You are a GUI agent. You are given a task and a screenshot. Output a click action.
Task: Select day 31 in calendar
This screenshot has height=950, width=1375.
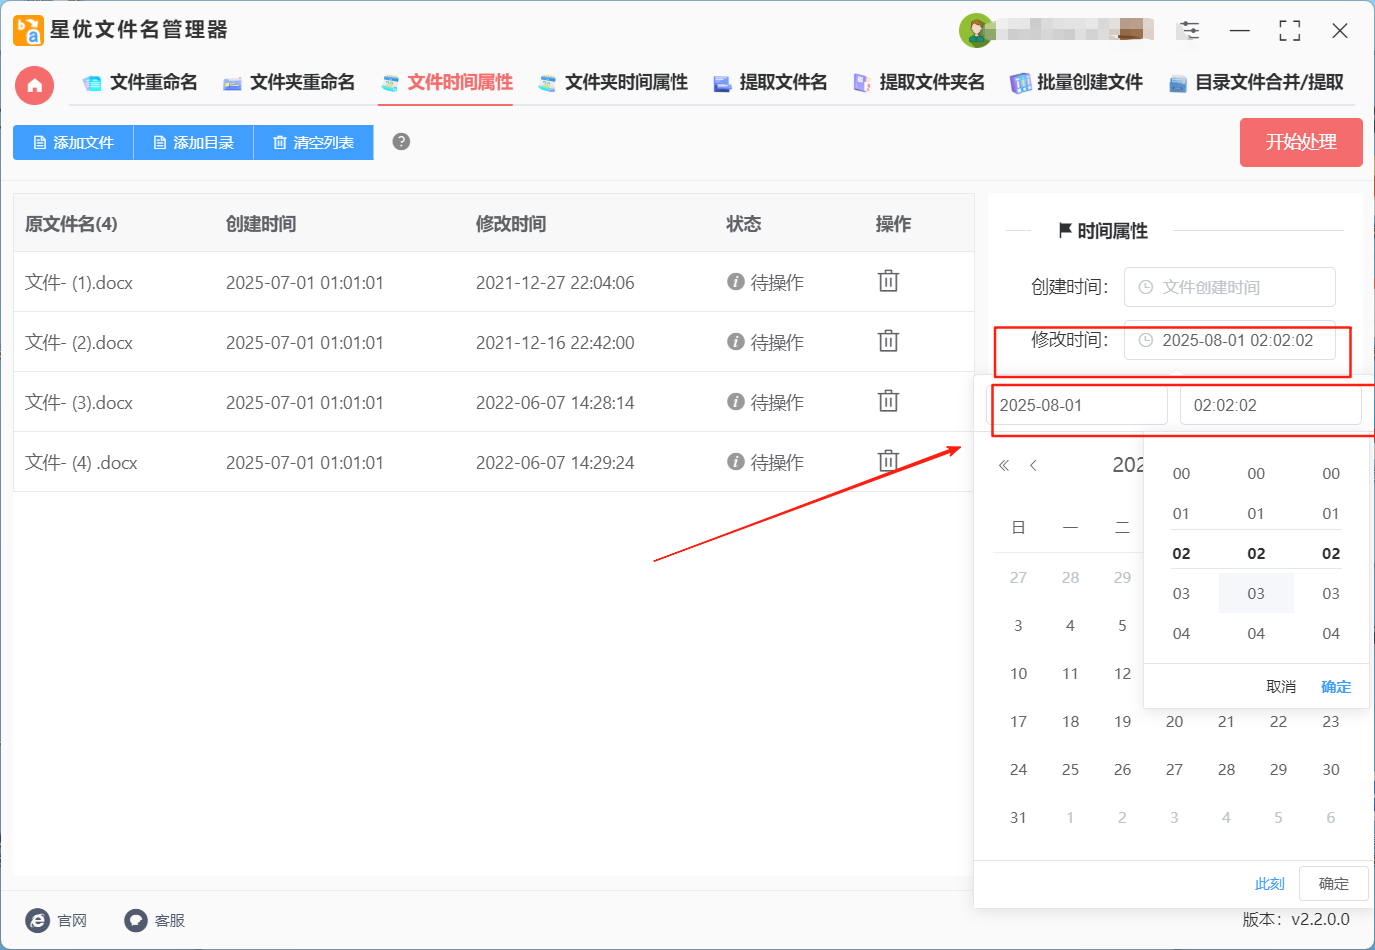(1018, 818)
